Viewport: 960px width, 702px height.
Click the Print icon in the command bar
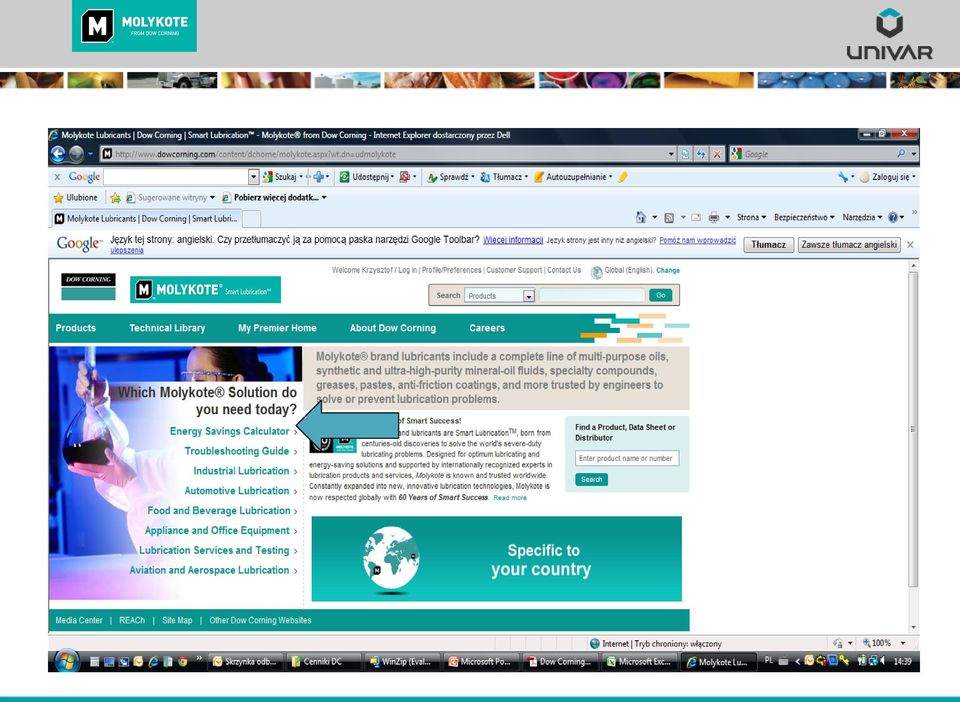pyautogui.click(x=713, y=217)
